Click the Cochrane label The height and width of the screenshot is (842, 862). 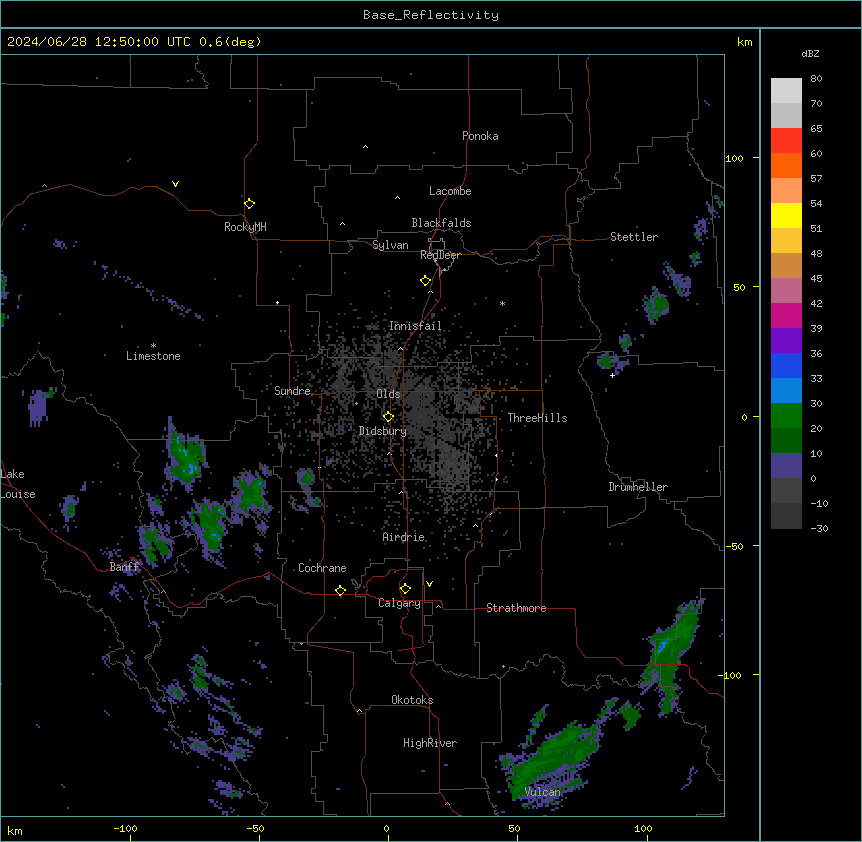(x=322, y=568)
